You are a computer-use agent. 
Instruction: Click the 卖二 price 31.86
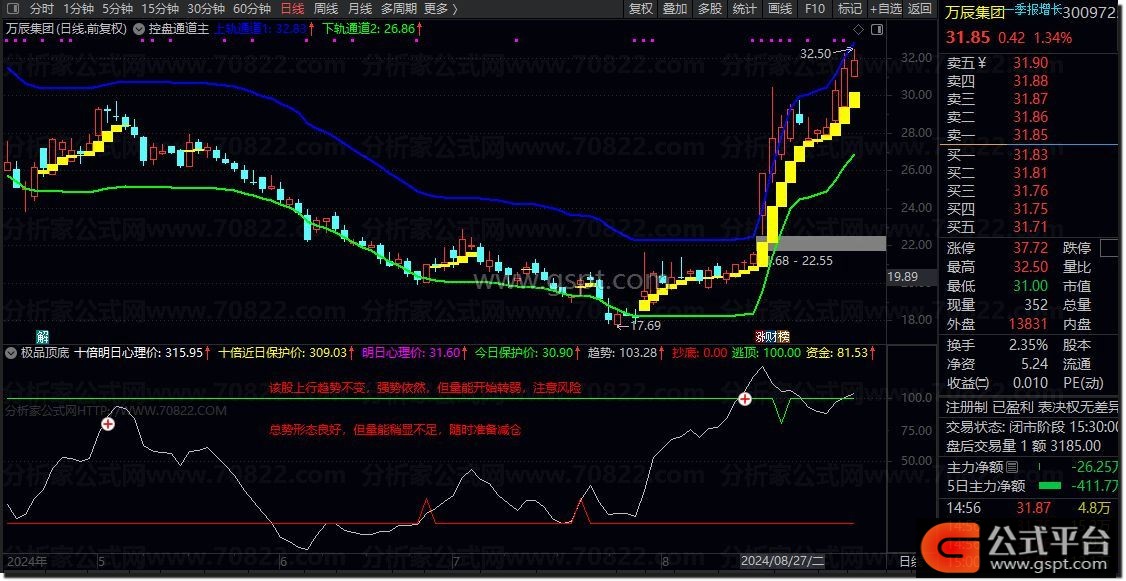[x=1030, y=117]
